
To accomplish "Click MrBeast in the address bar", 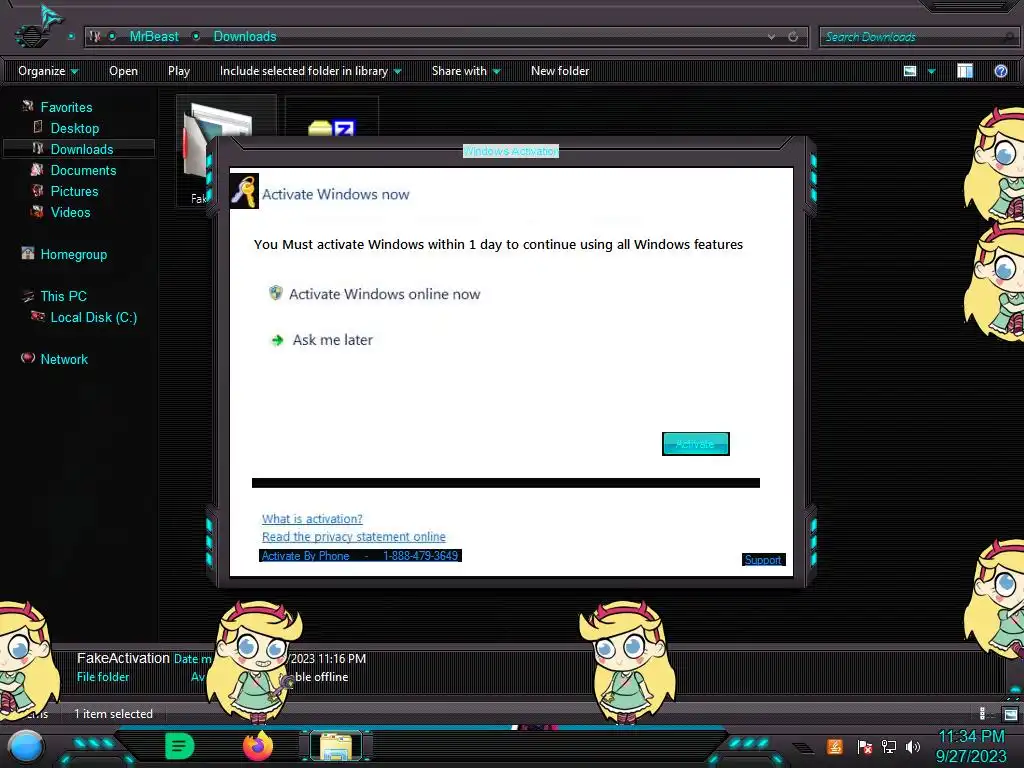I will tap(154, 37).
